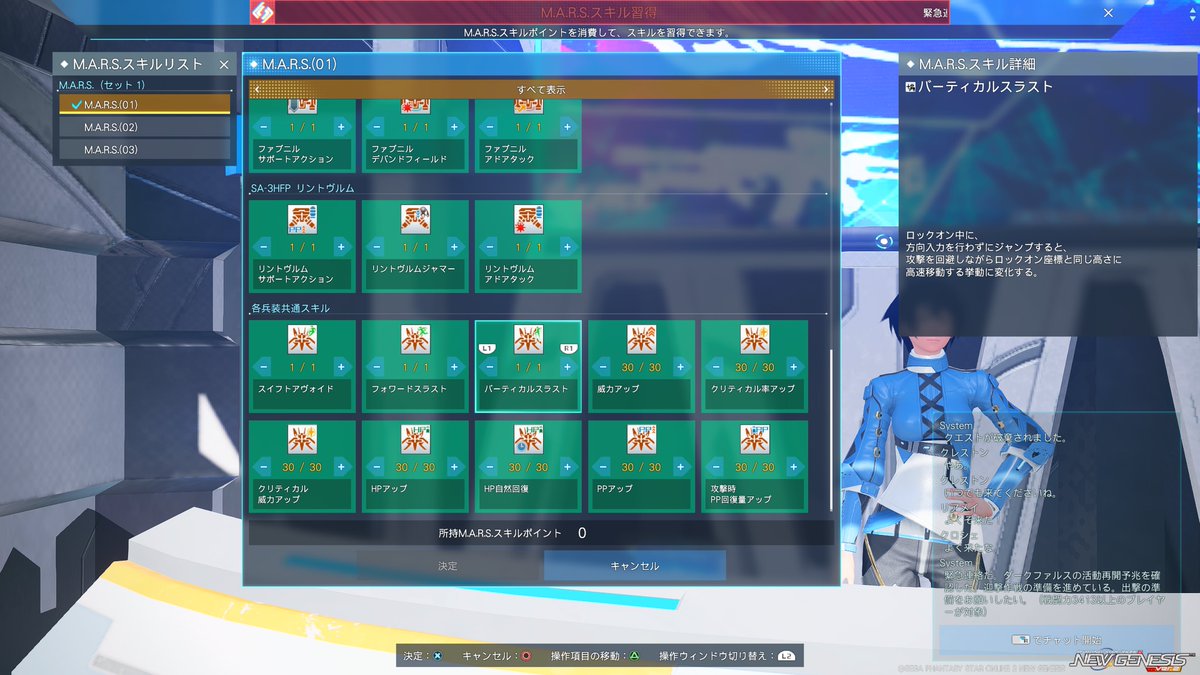1200x675 pixels.
Task: Increase 攻撃時PP回復量アップ level with plus
Action: [793, 467]
